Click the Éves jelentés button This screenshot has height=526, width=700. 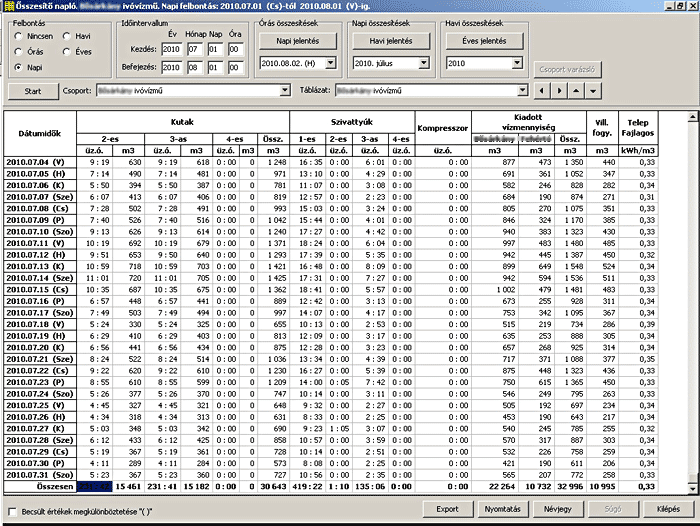pos(484,41)
